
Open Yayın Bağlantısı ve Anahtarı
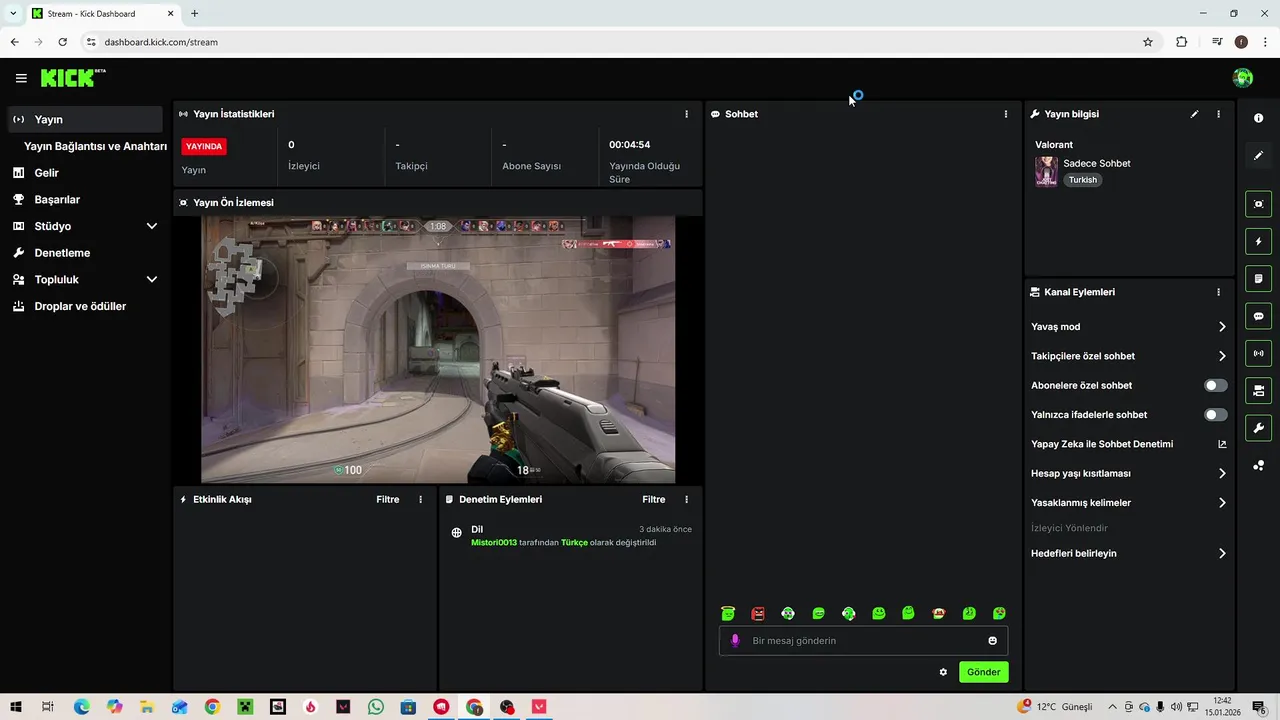pos(95,146)
